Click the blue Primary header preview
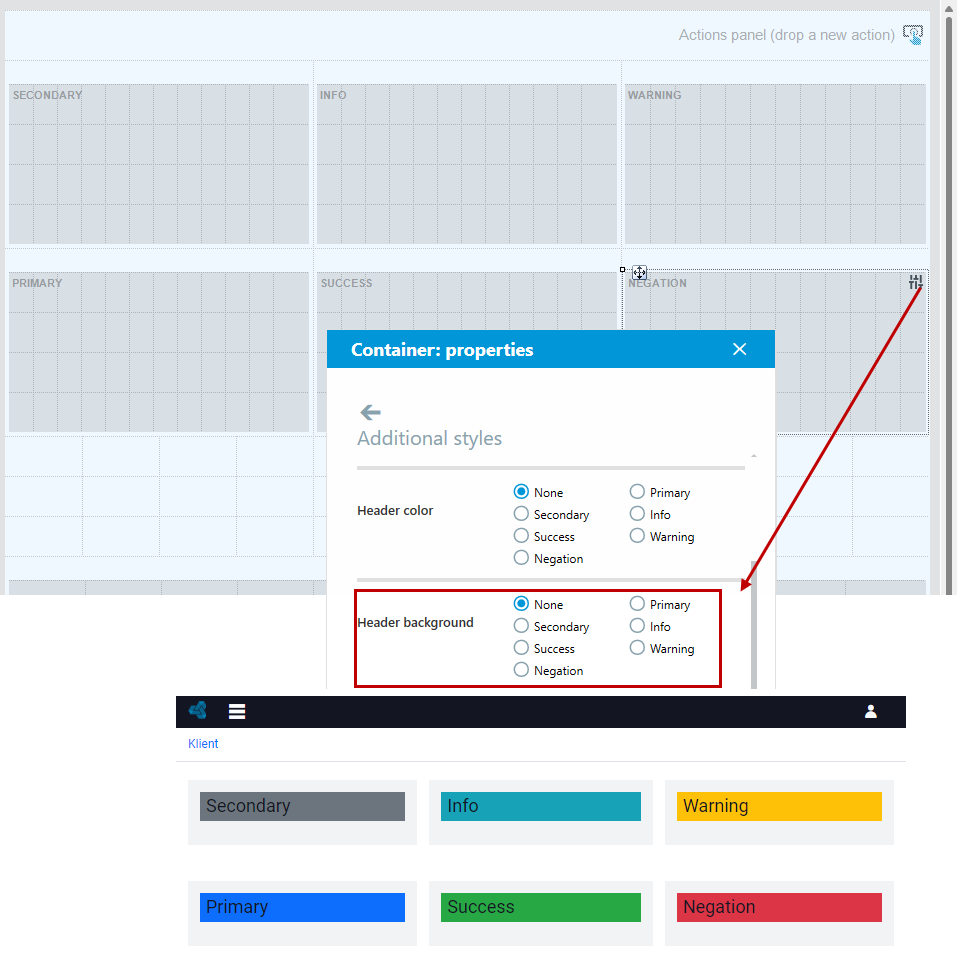Image resolution: width=957 pixels, height=958 pixels. [302, 907]
